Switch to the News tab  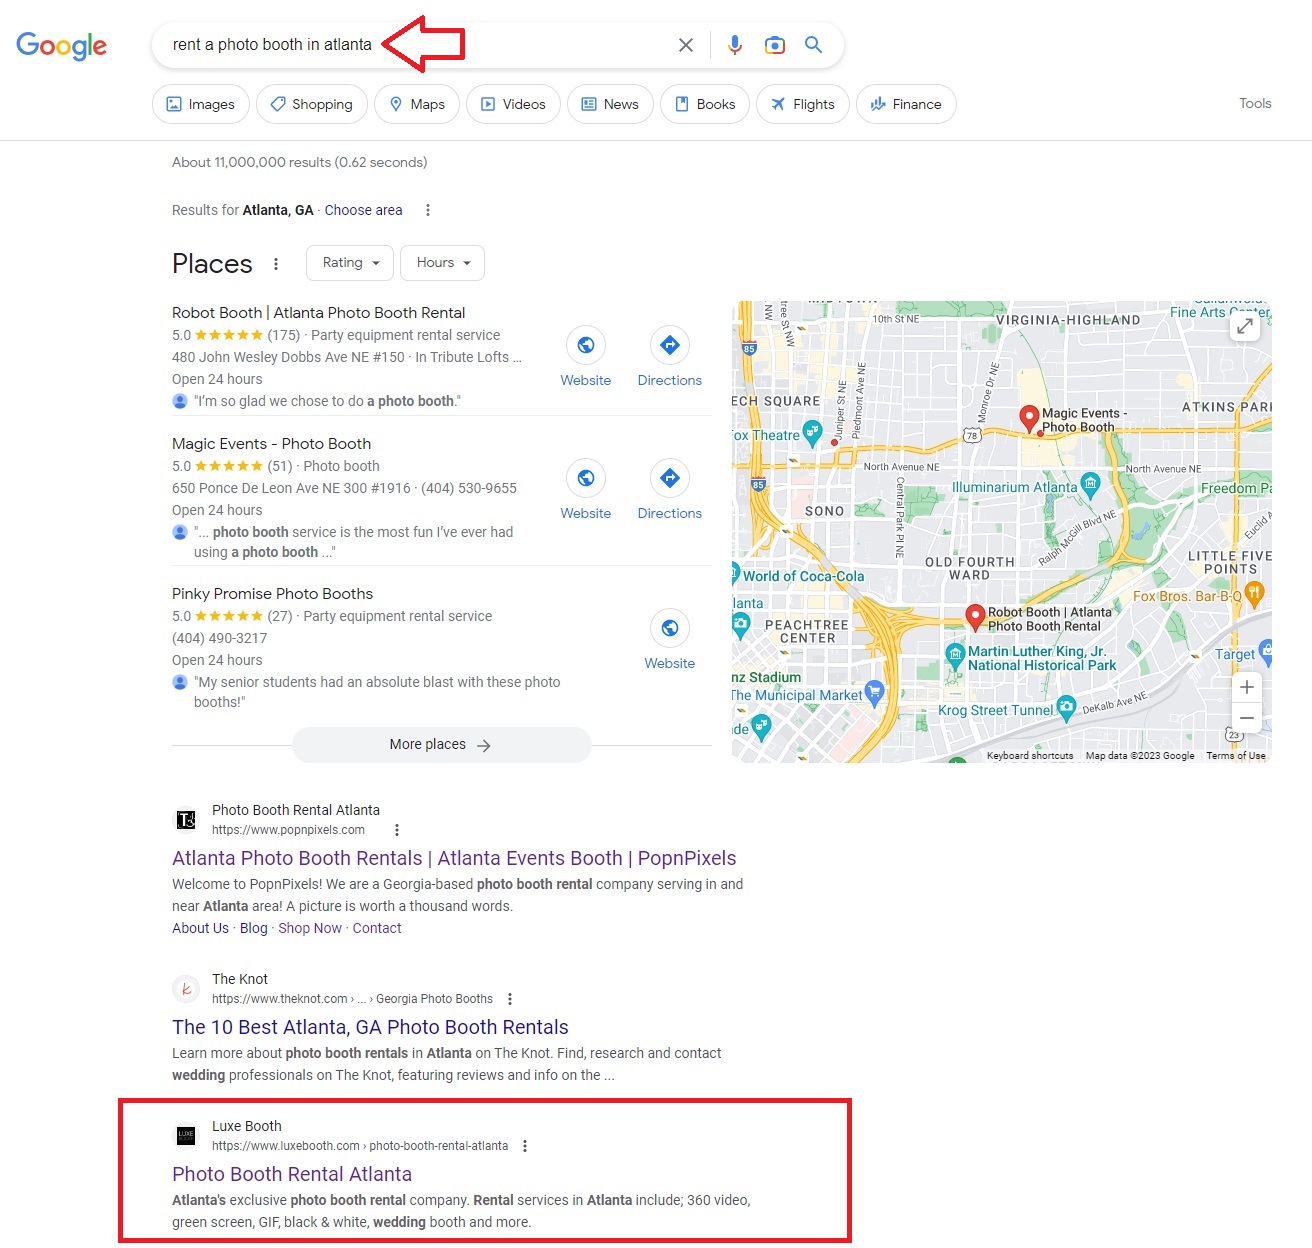(610, 104)
